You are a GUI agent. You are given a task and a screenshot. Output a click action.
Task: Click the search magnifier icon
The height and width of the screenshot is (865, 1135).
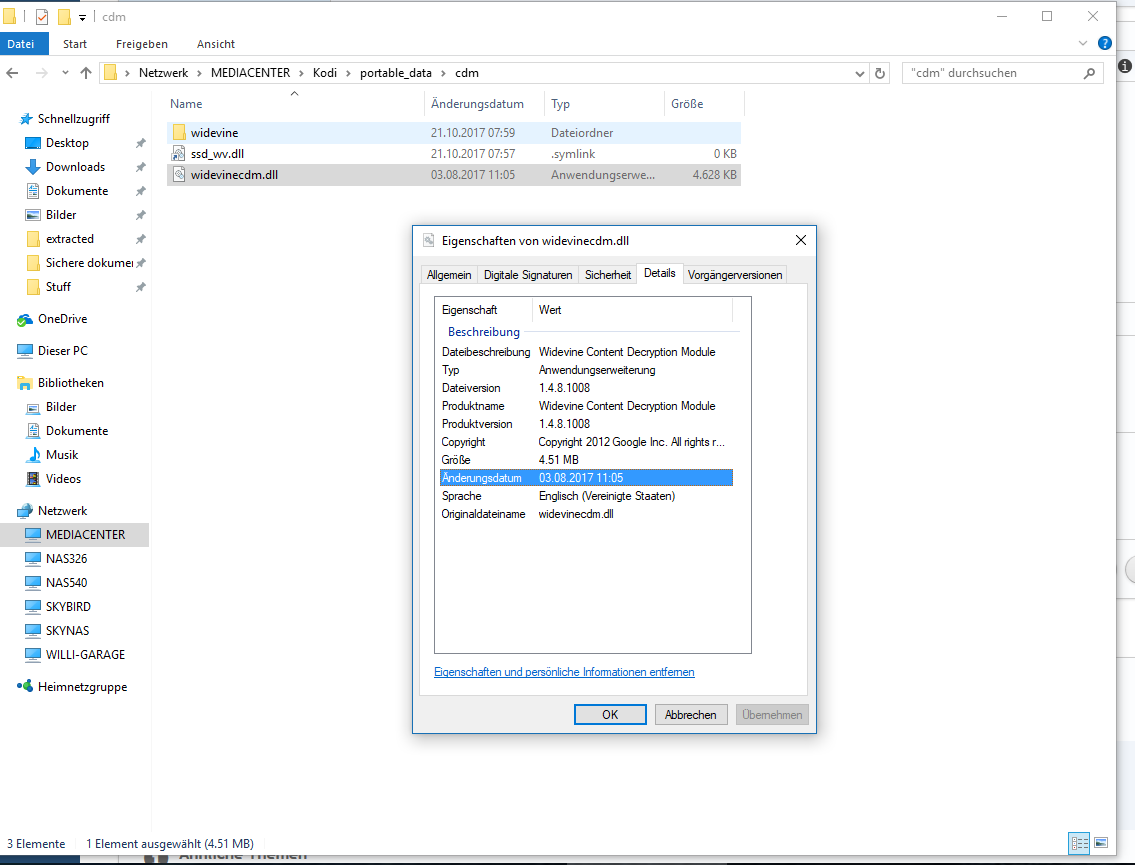pyautogui.click(x=1089, y=73)
